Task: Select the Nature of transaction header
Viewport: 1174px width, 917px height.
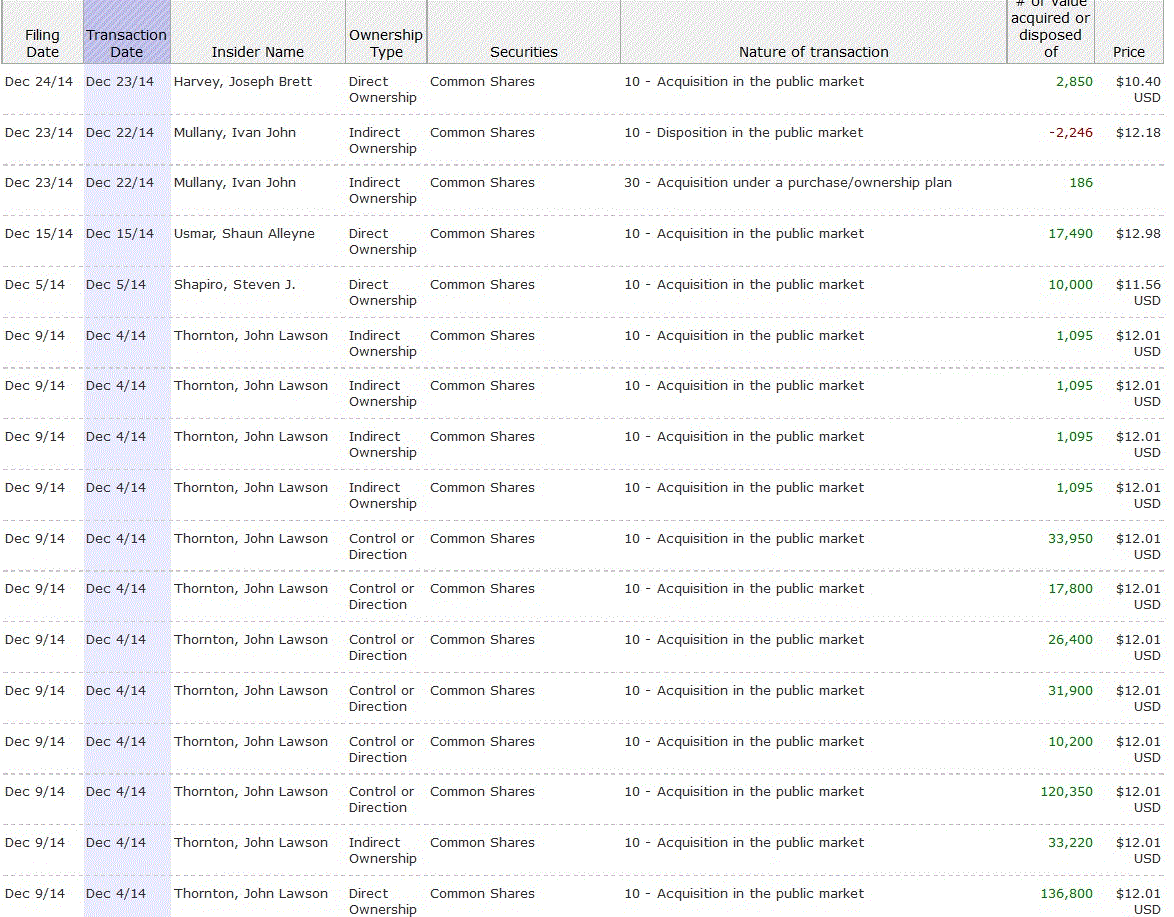Action: 813,52
